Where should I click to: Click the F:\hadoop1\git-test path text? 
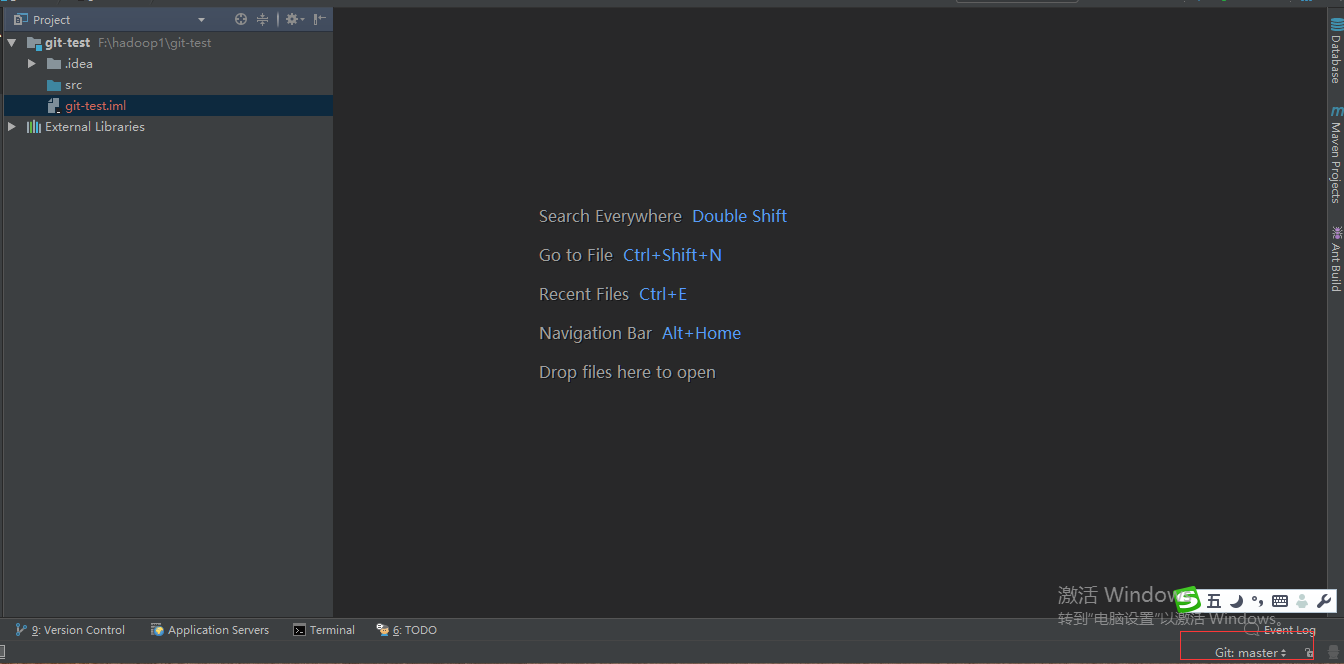[154, 43]
